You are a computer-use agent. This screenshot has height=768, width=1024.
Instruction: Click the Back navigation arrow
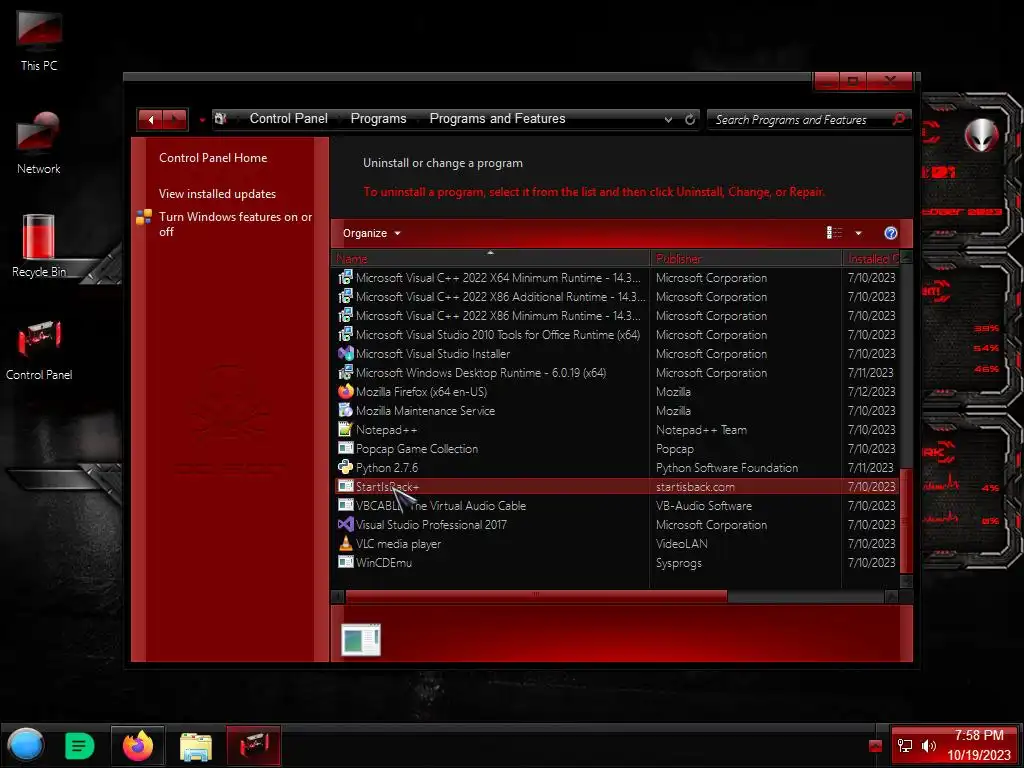(x=151, y=120)
